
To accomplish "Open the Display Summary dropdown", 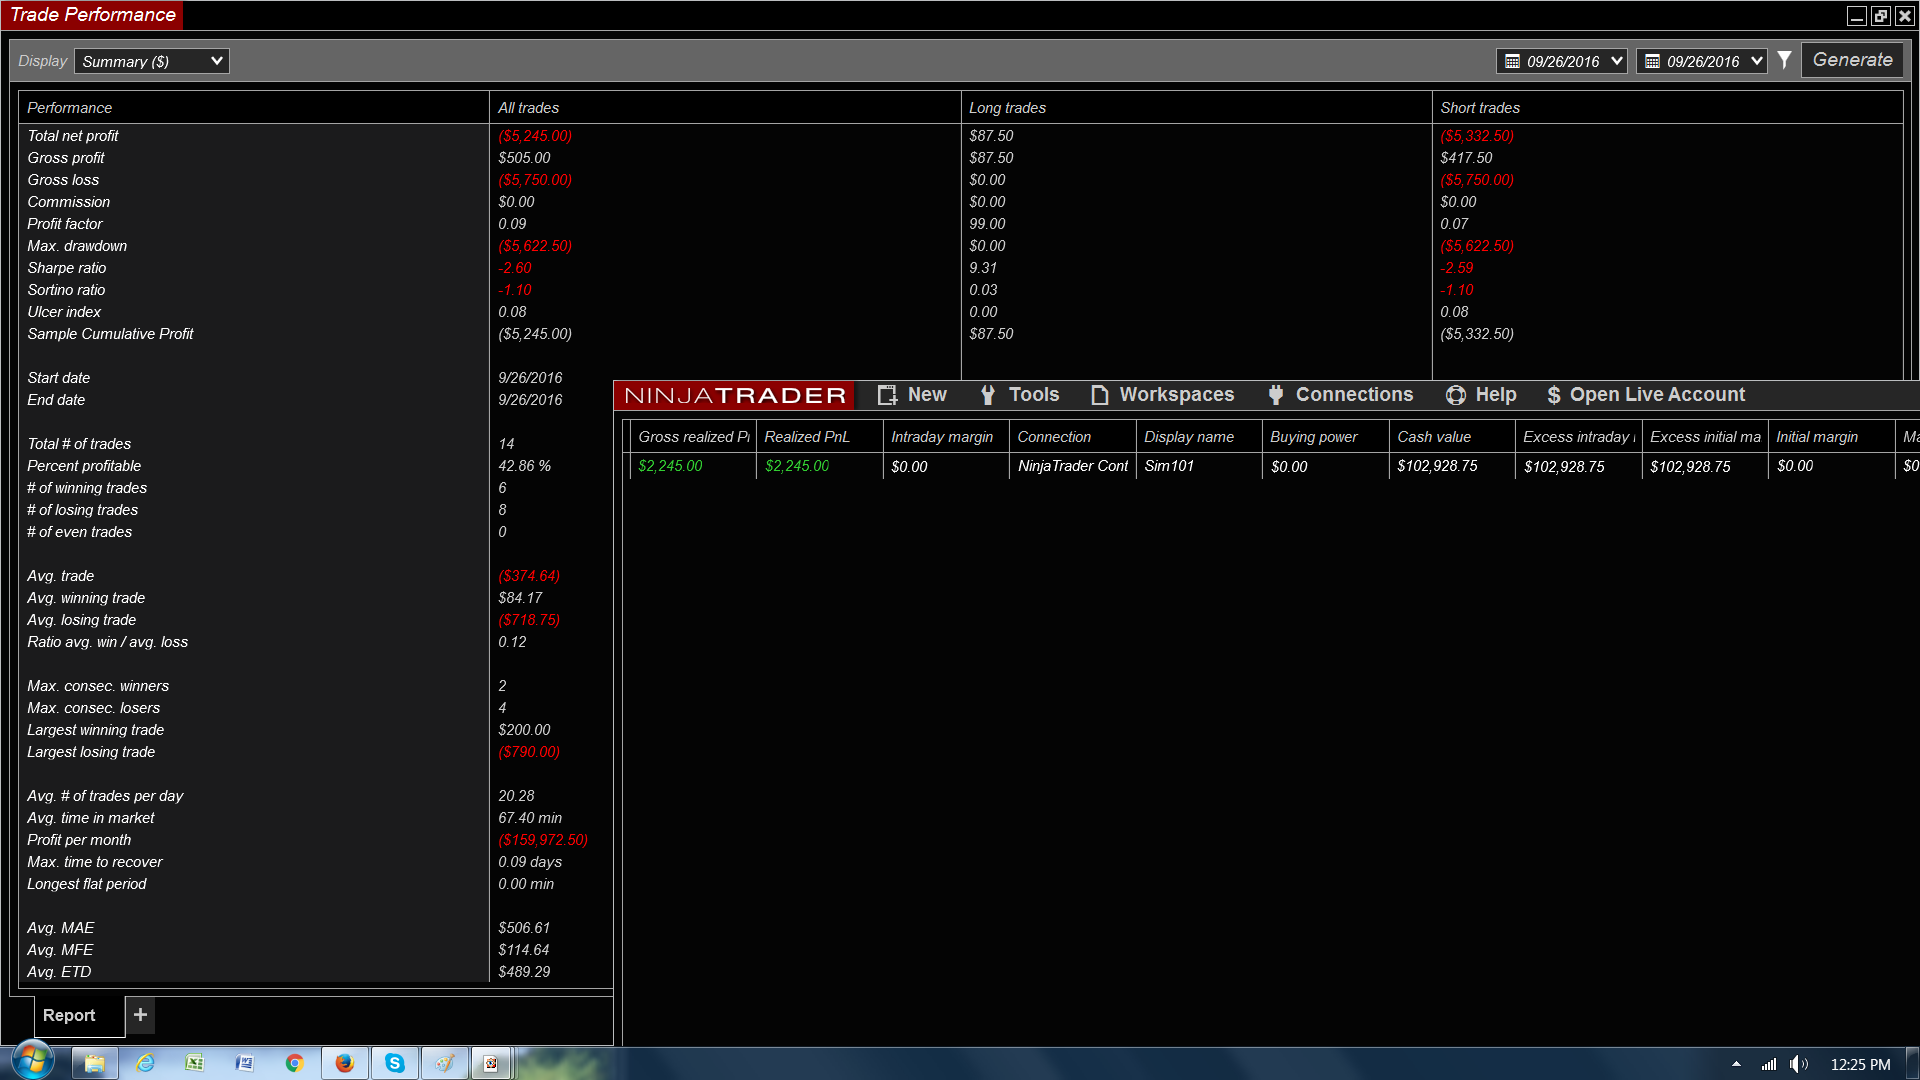I will [151, 61].
